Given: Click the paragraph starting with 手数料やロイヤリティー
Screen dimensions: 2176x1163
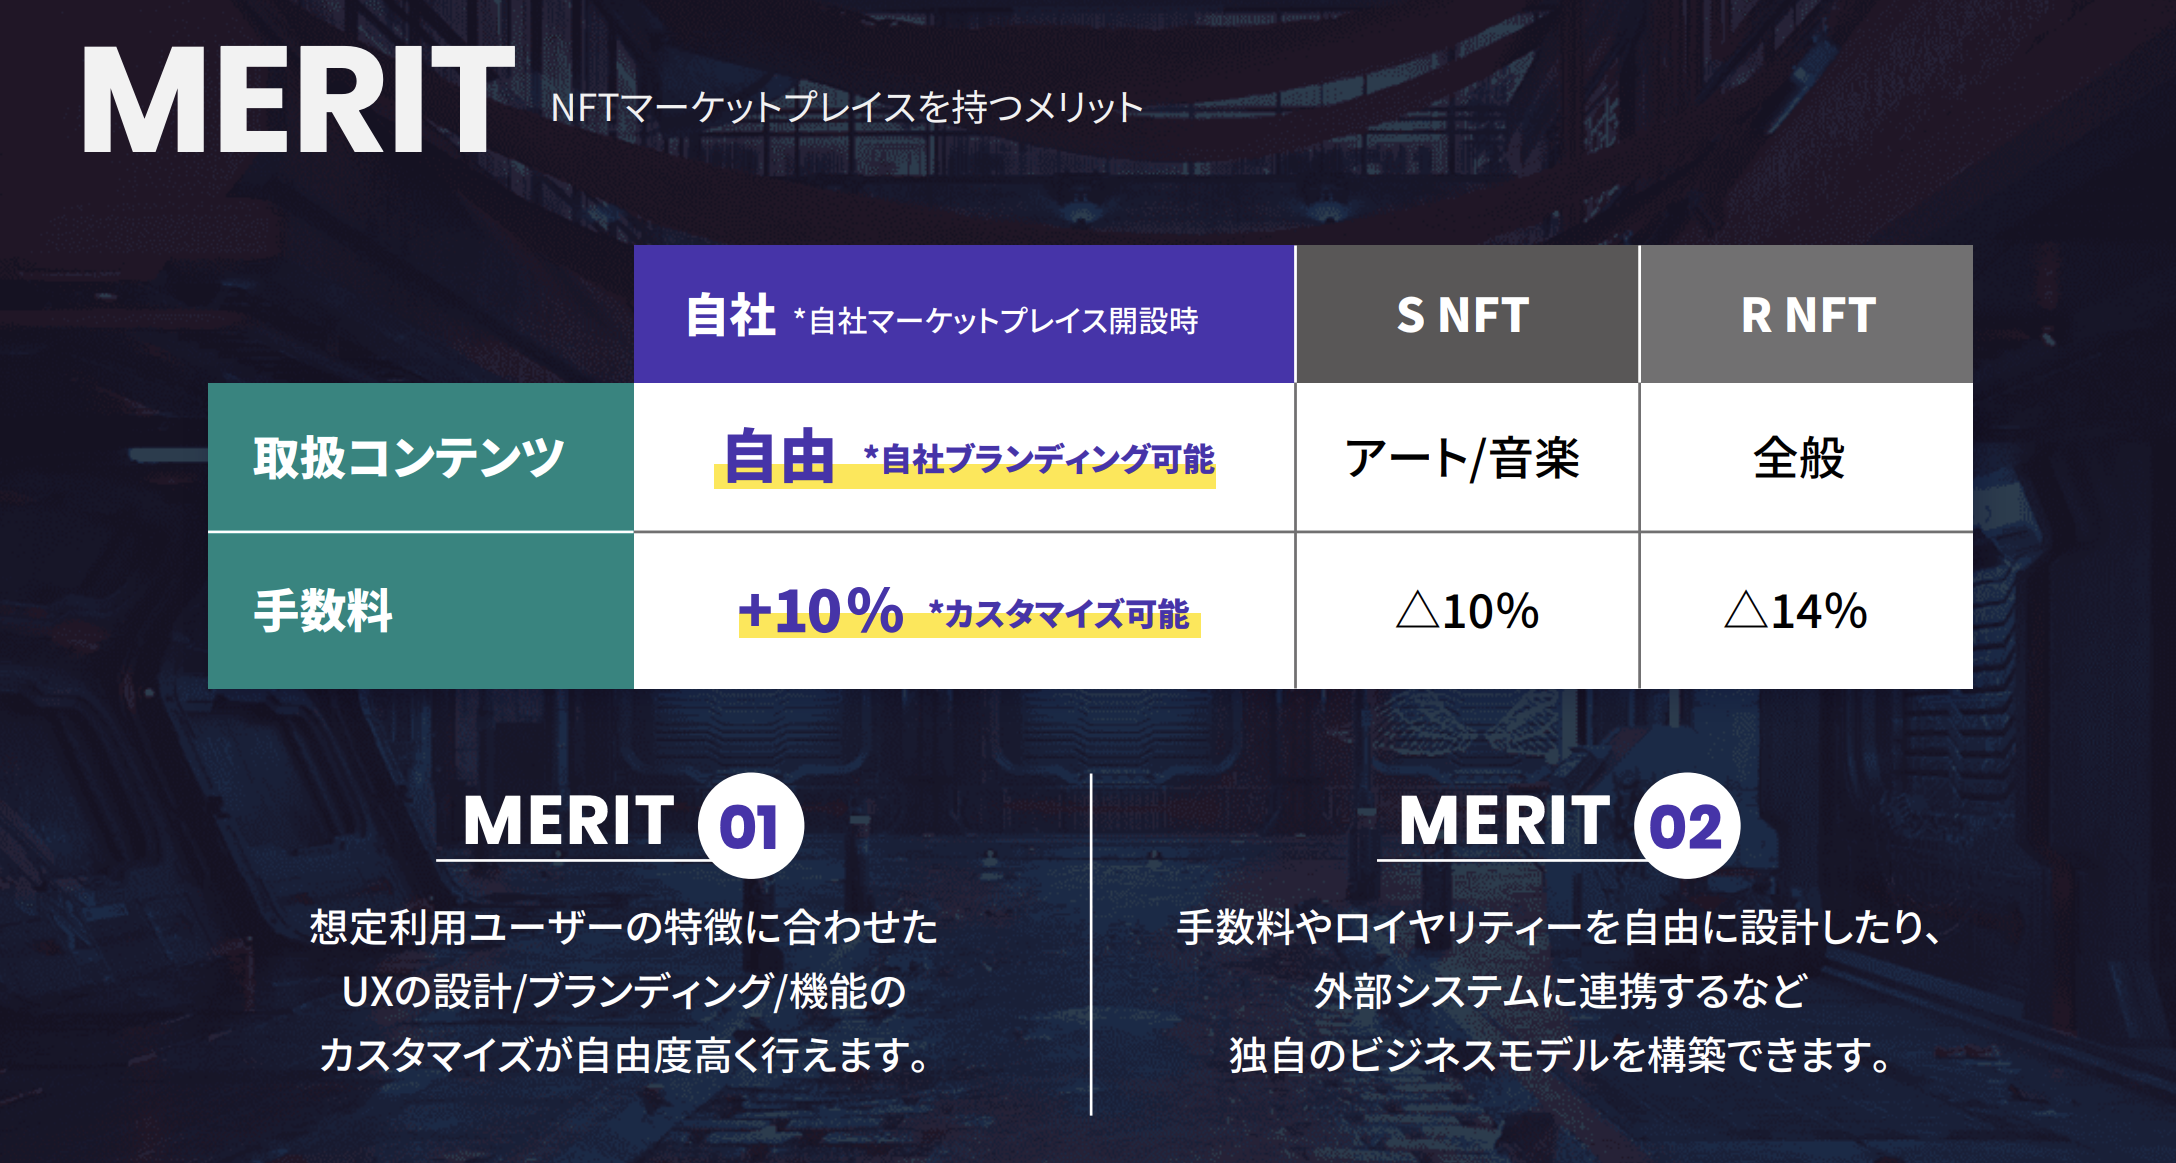Looking at the screenshot, I should (x=1560, y=991).
